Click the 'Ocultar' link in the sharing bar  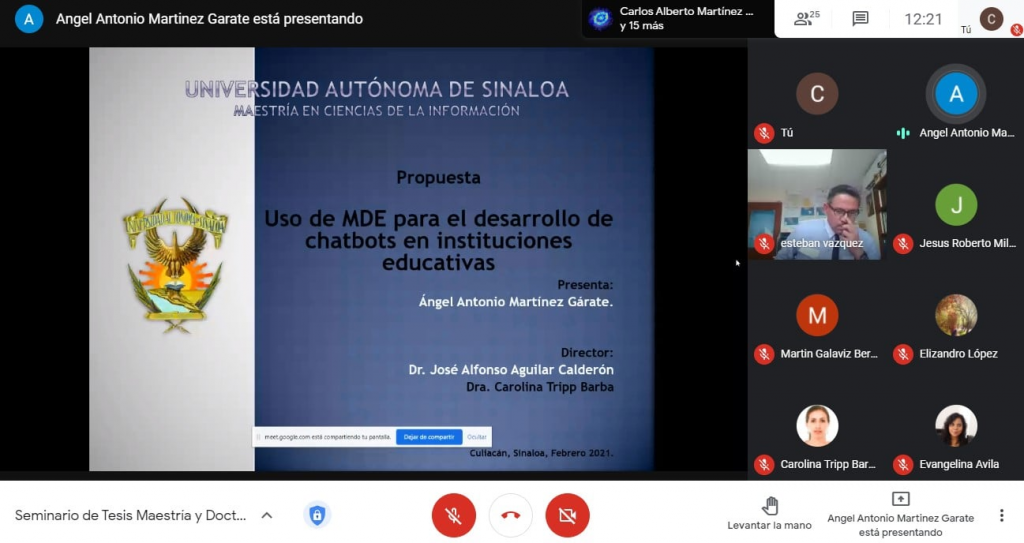(477, 437)
